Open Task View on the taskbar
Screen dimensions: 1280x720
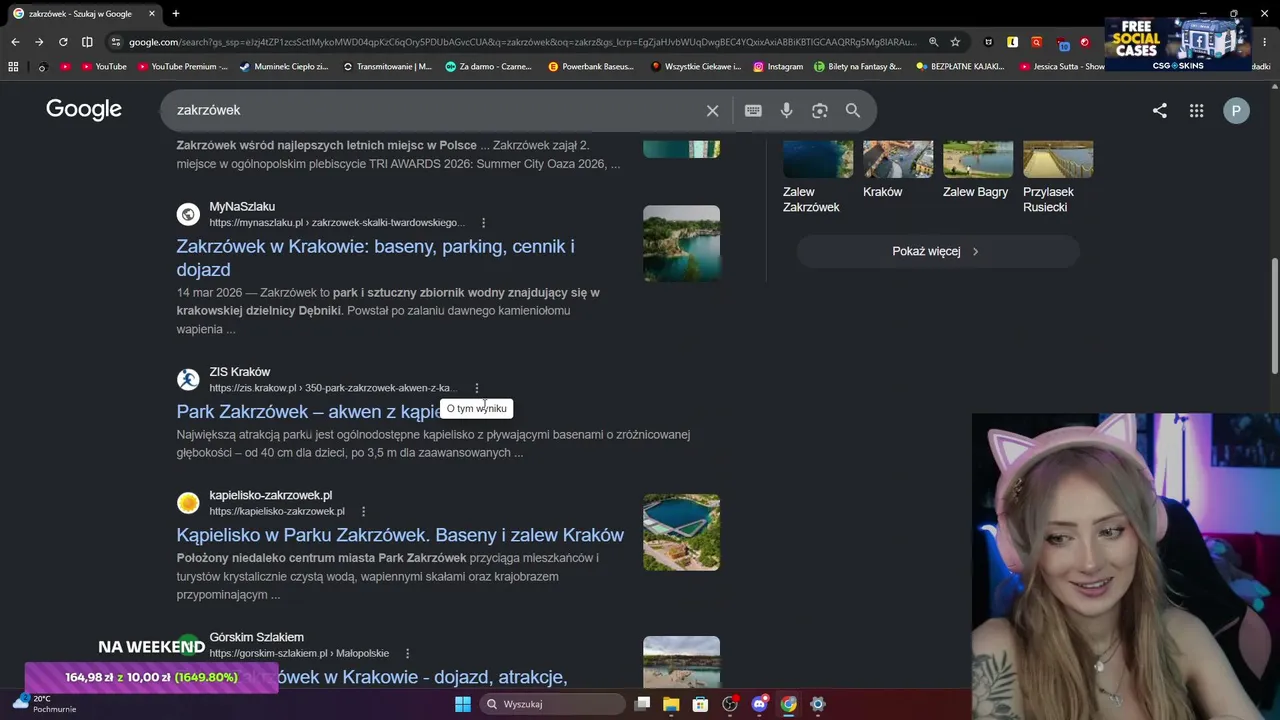coord(643,704)
